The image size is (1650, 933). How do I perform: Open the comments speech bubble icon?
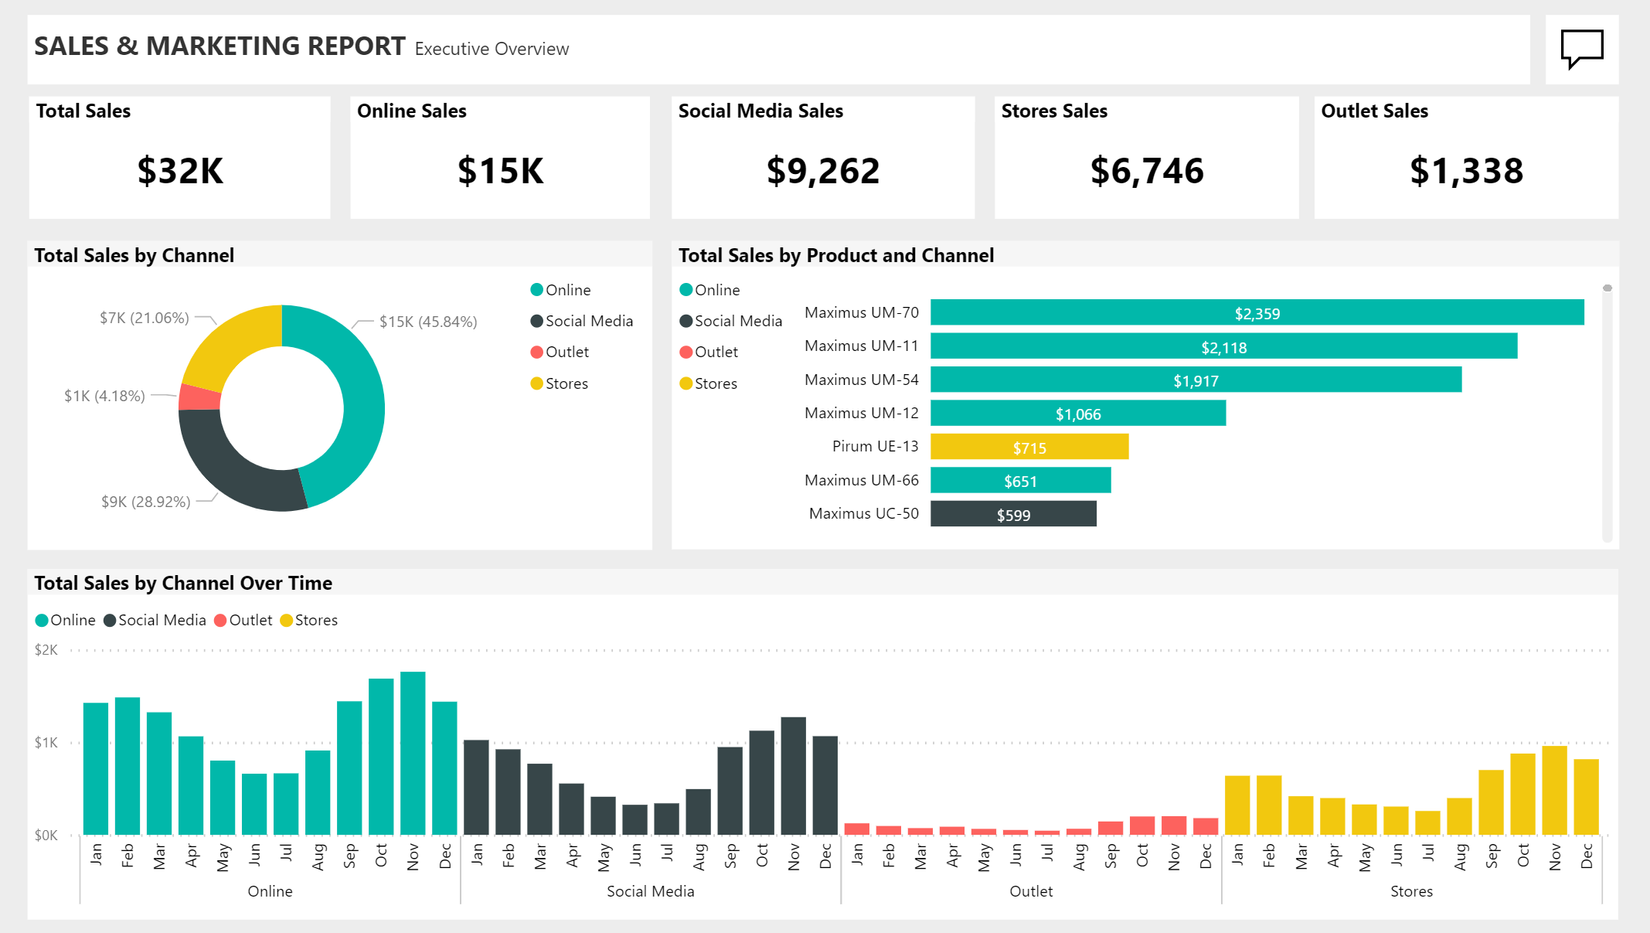tap(1582, 46)
